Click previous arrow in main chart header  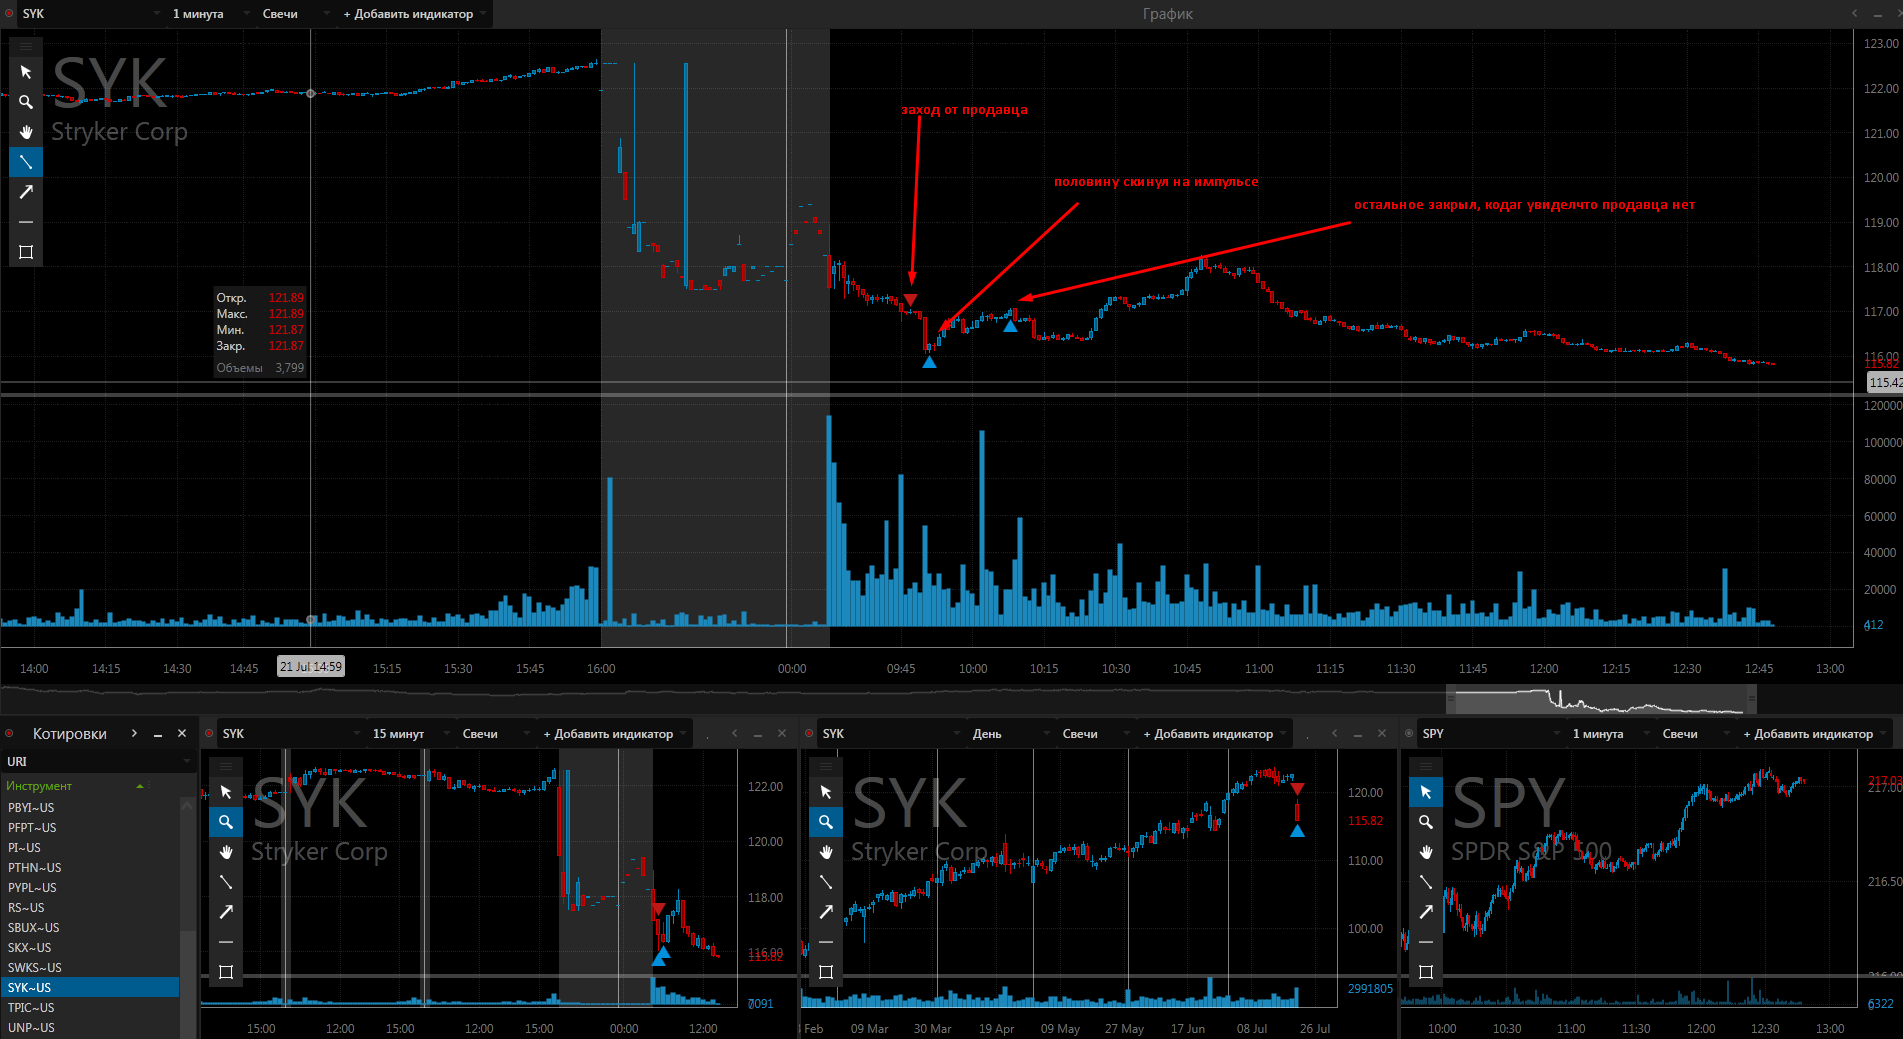point(1855,14)
